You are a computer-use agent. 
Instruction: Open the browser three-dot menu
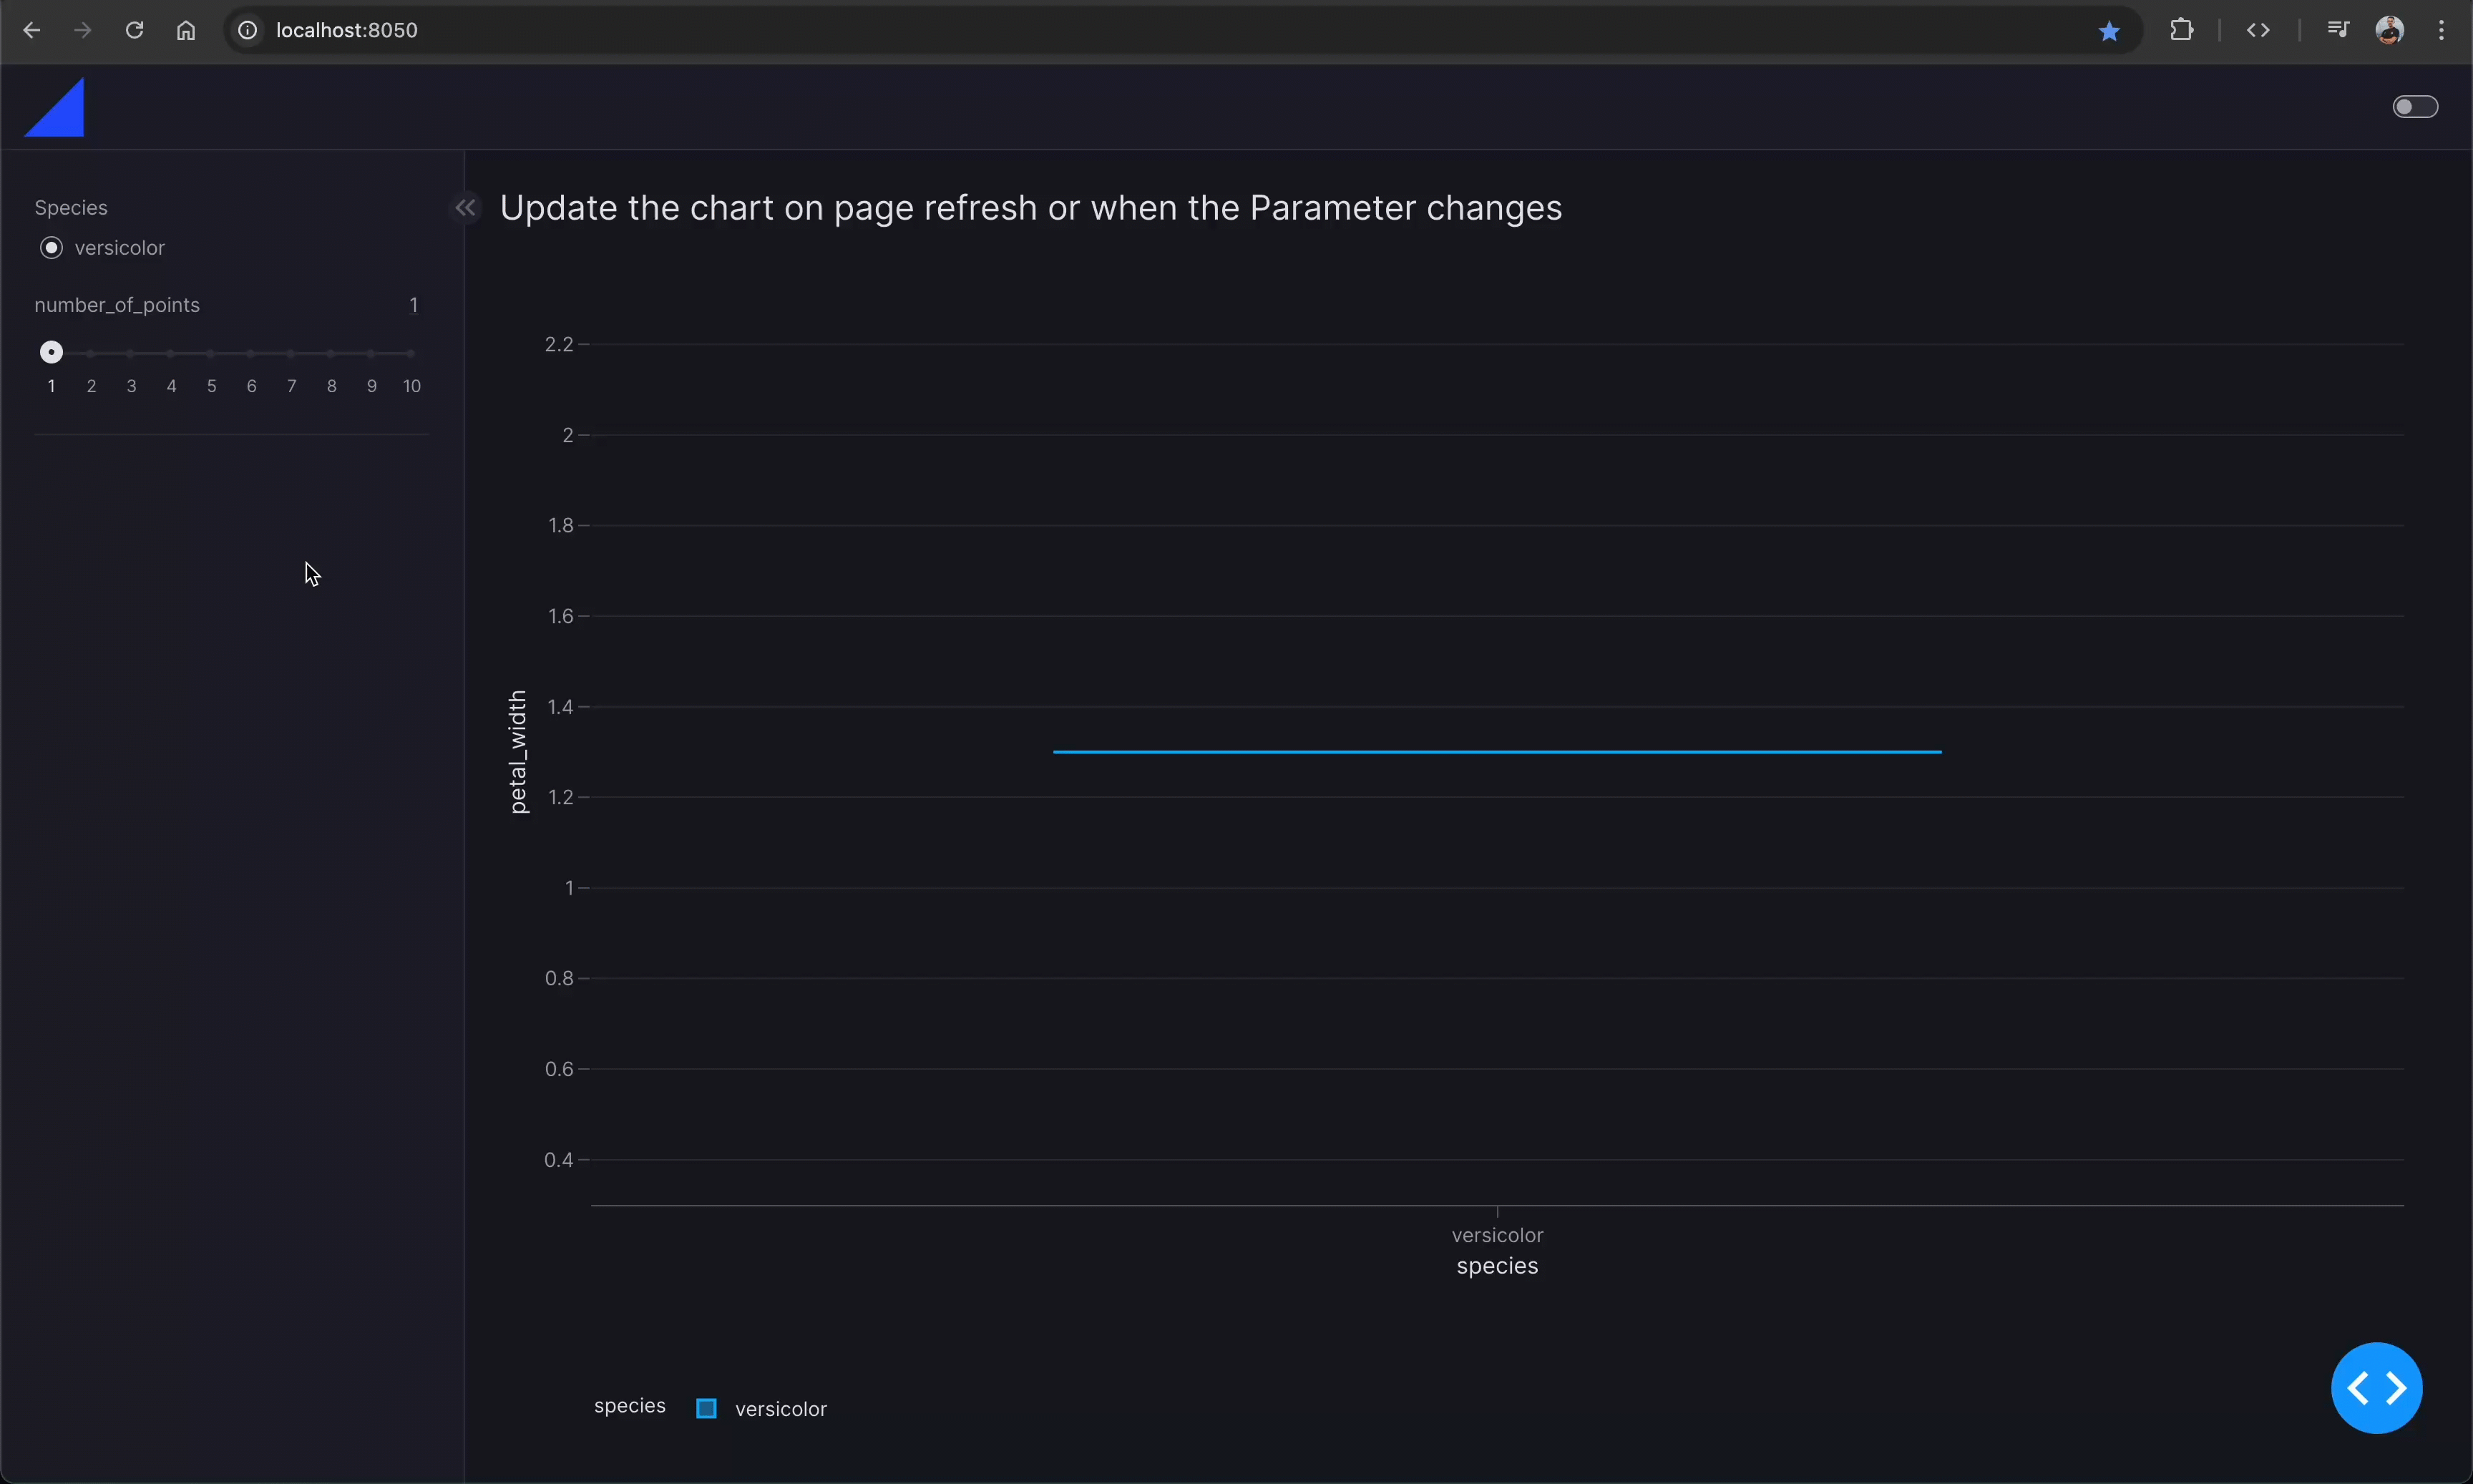(x=2441, y=30)
